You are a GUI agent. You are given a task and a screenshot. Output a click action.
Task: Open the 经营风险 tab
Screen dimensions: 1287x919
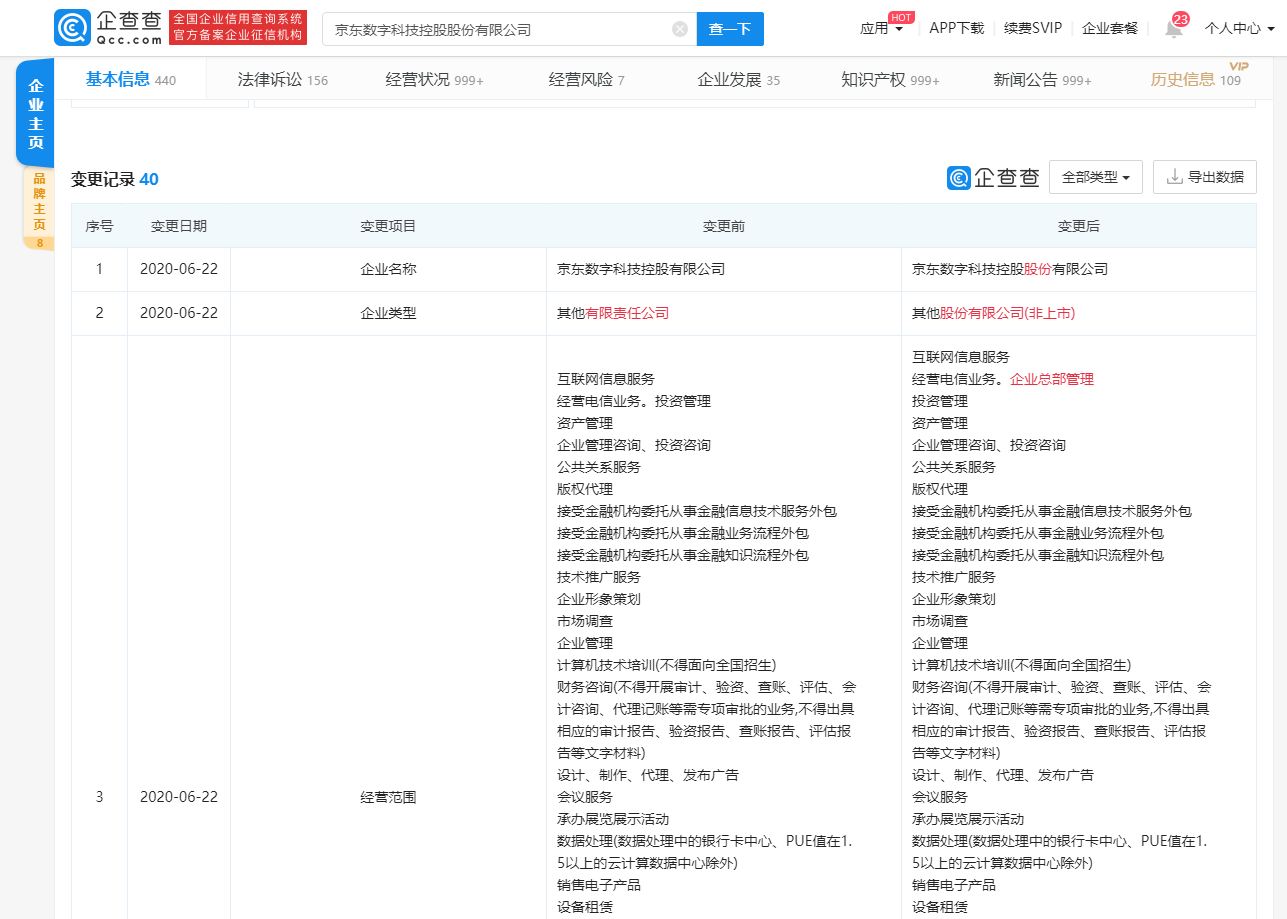(586, 80)
